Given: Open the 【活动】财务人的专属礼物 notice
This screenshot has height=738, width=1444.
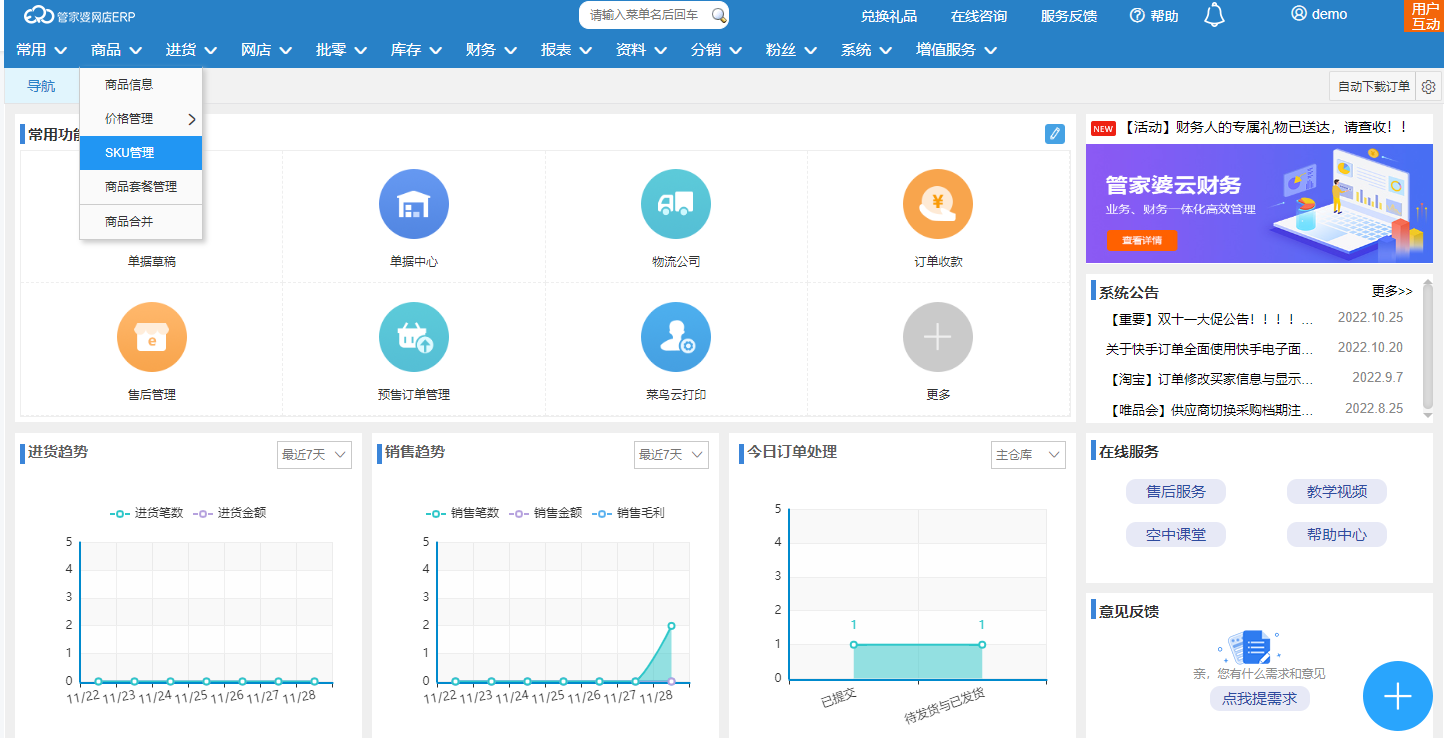Looking at the screenshot, I should tap(1265, 127).
